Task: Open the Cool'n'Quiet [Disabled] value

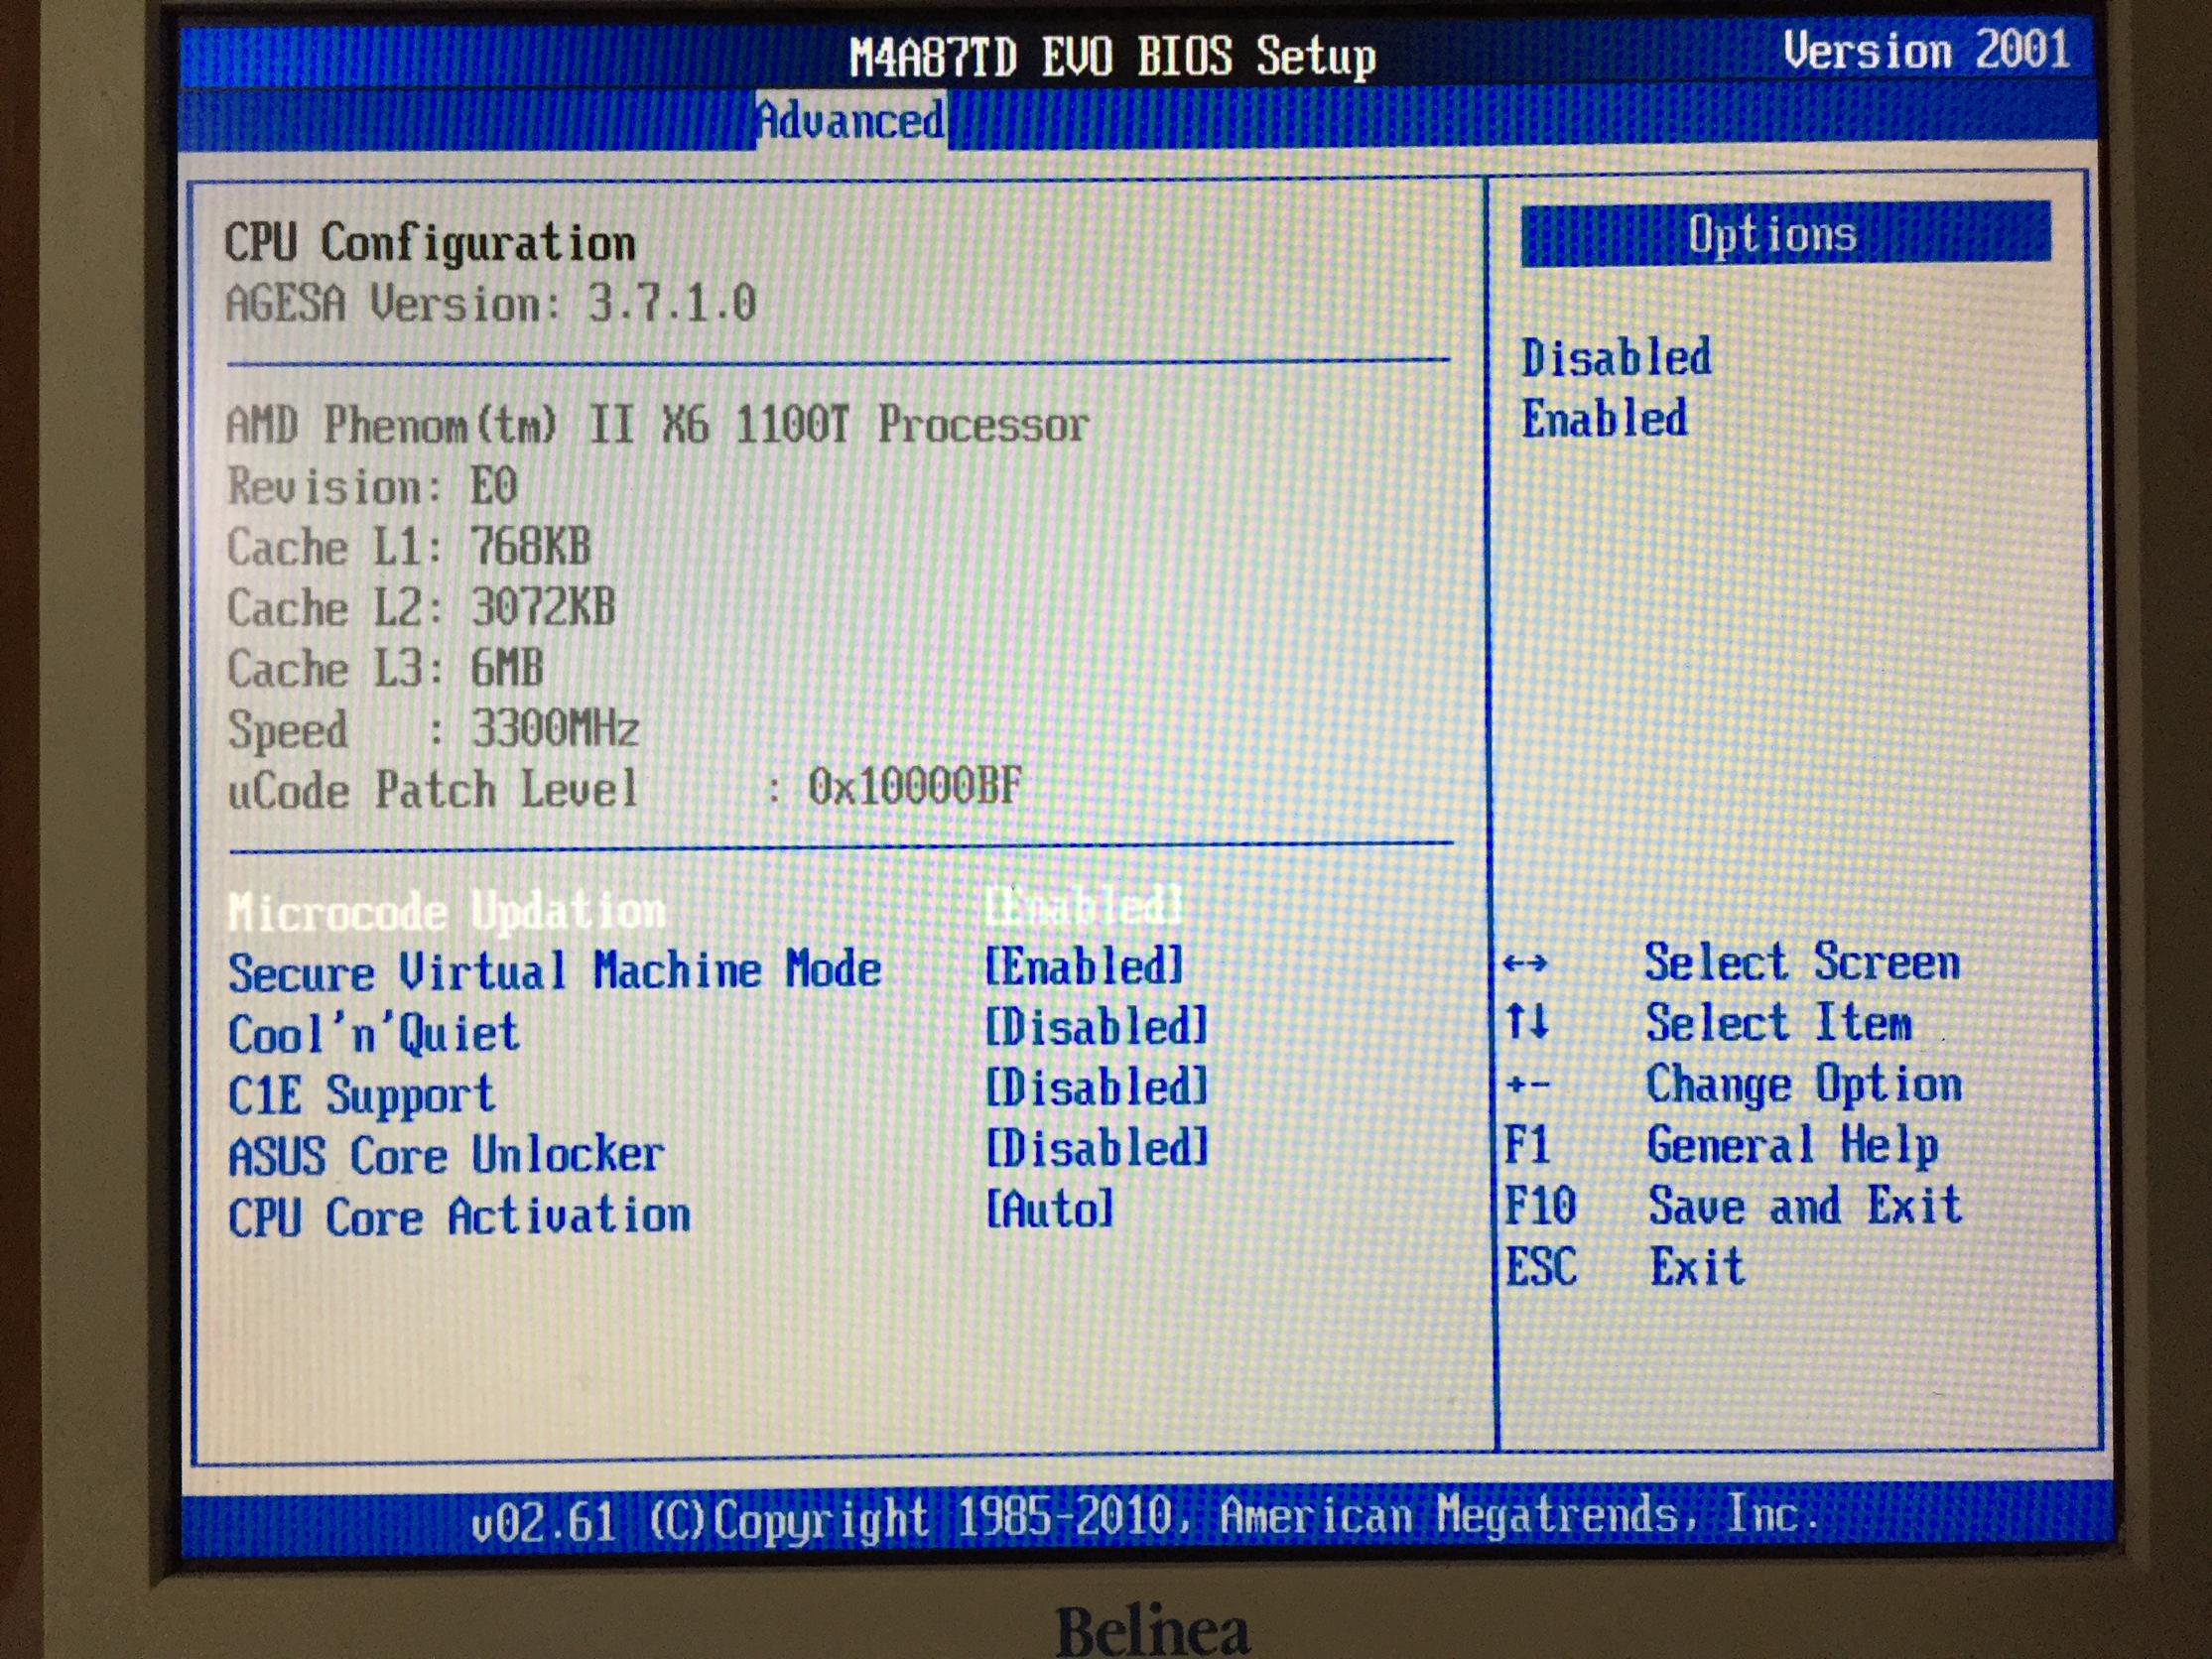Action: [x=1096, y=1027]
